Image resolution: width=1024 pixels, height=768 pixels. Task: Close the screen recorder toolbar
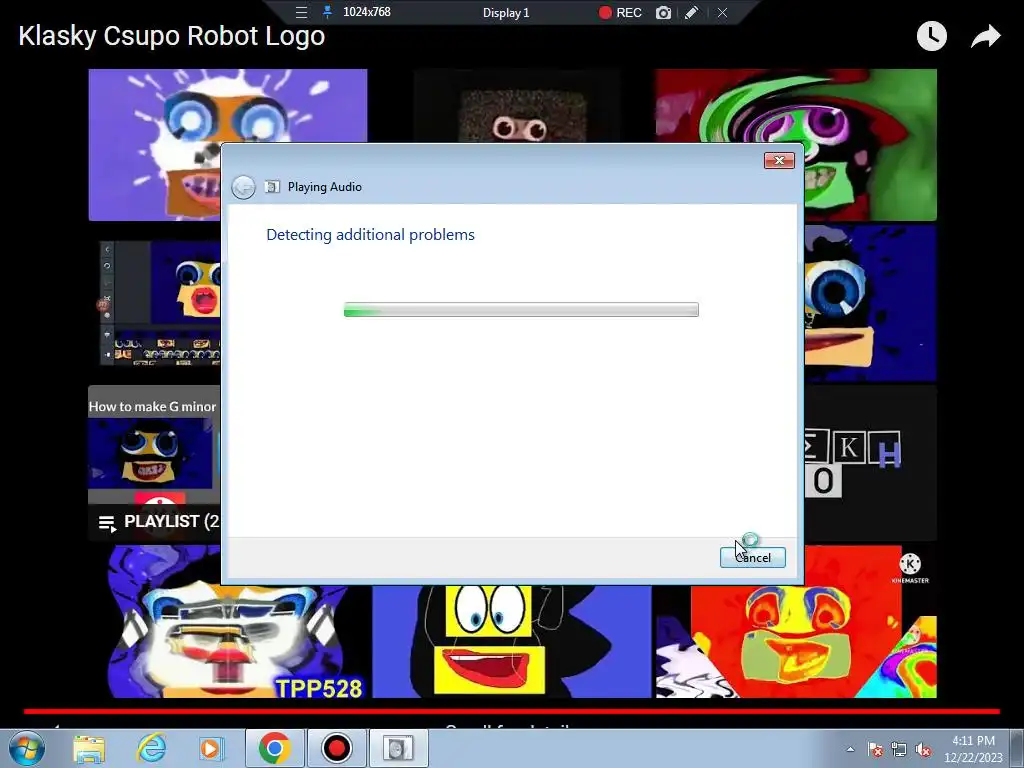click(x=722, y=12)
